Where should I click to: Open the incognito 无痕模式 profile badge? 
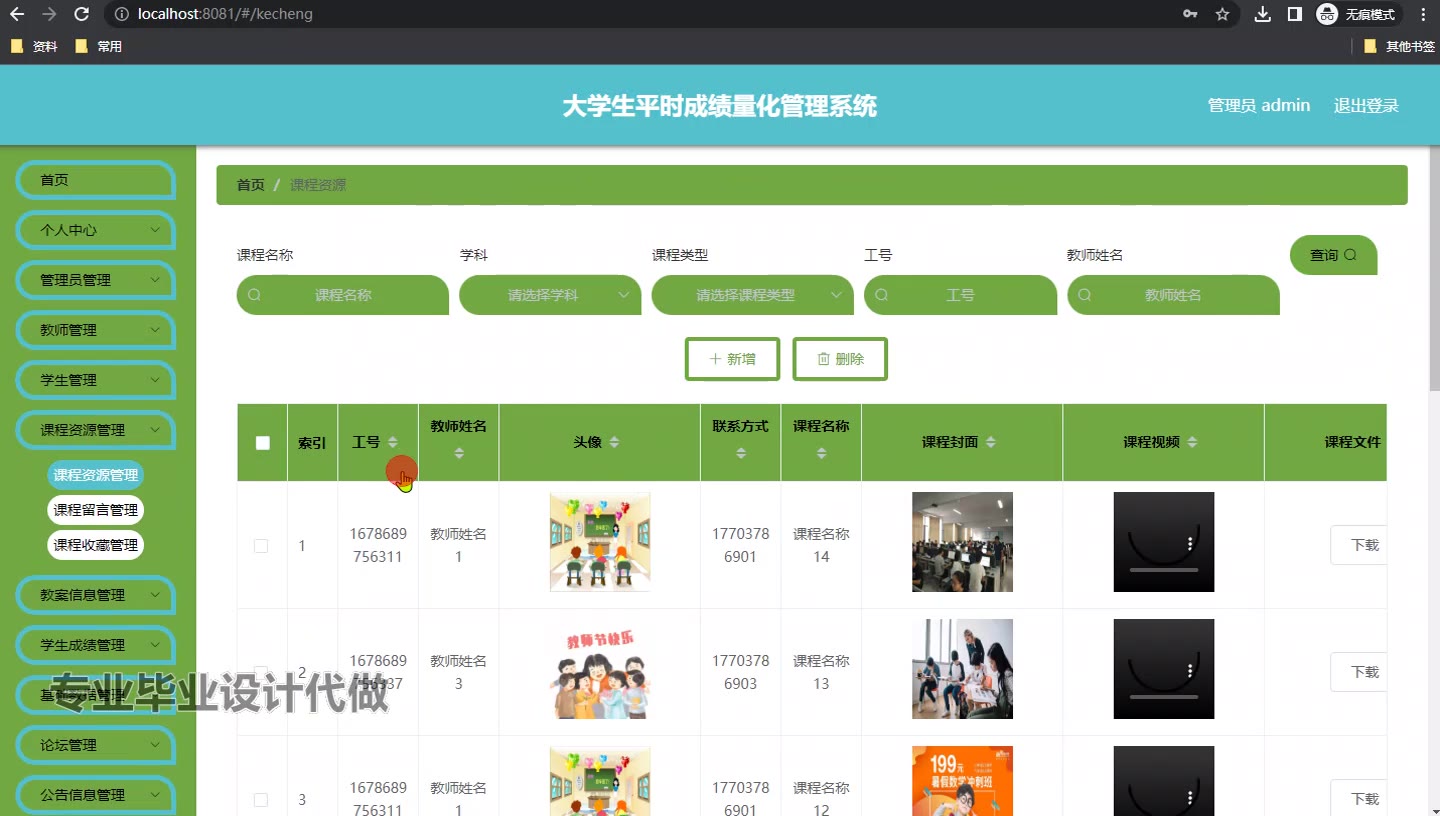point(1358,14)
